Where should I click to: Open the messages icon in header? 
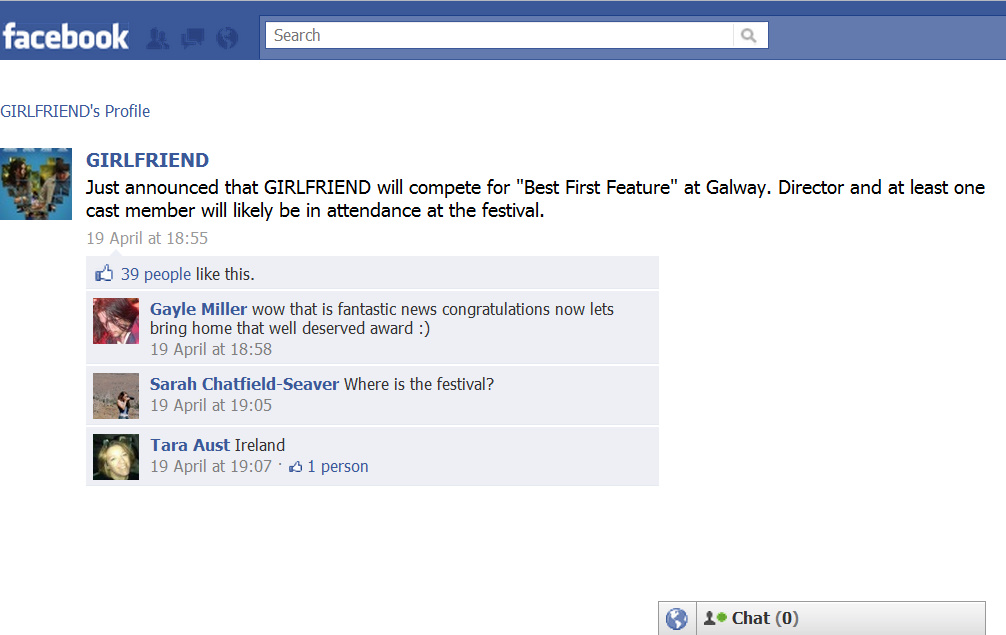coord(192,38)
